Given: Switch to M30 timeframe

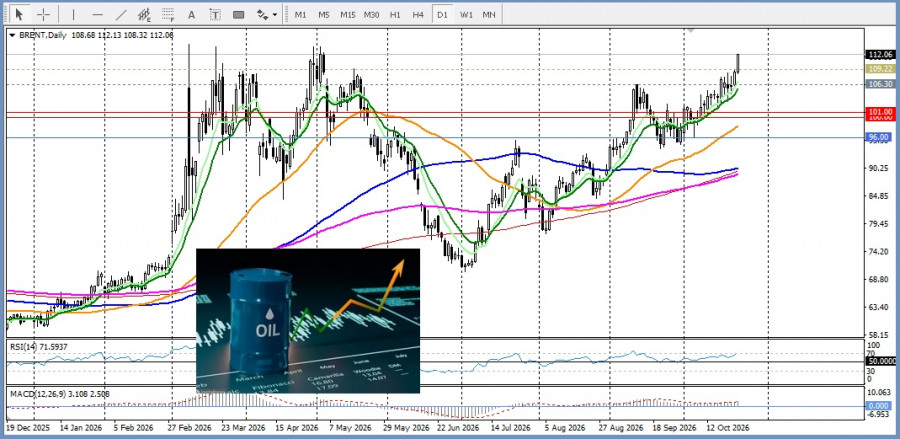Looking at the screenshot, I should [371, 15].
